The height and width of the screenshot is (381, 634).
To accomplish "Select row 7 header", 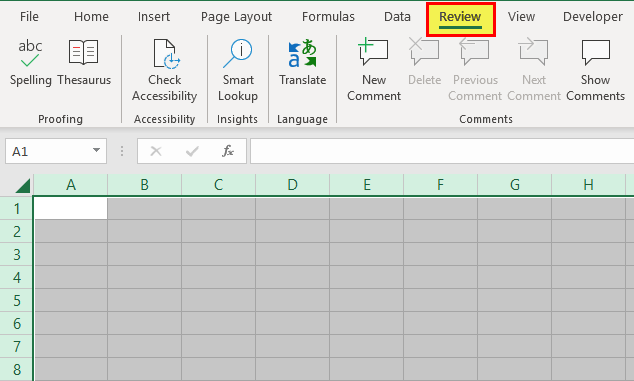I will pyautogui.click(x=16, y=347).
